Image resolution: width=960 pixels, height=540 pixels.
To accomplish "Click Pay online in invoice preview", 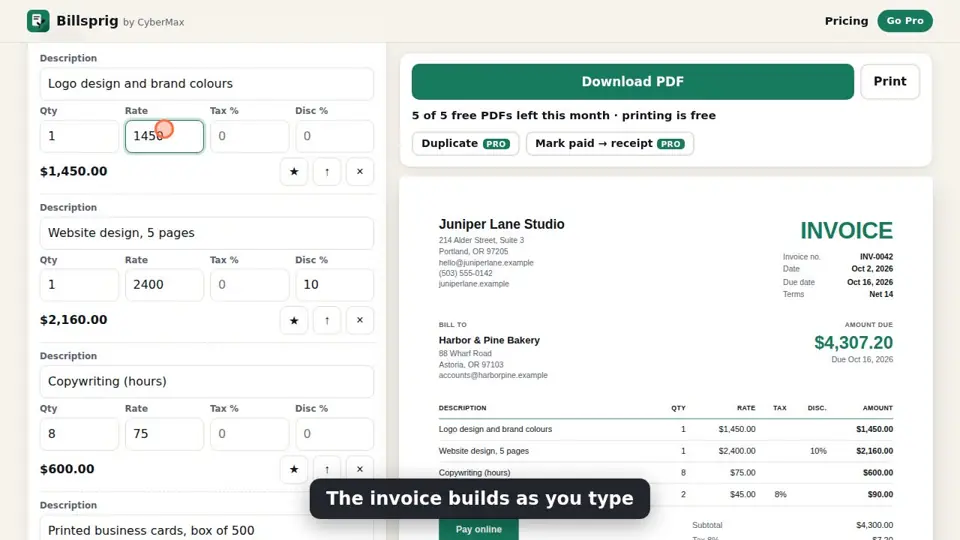I will pyautogui.click(x=479, y=529).
